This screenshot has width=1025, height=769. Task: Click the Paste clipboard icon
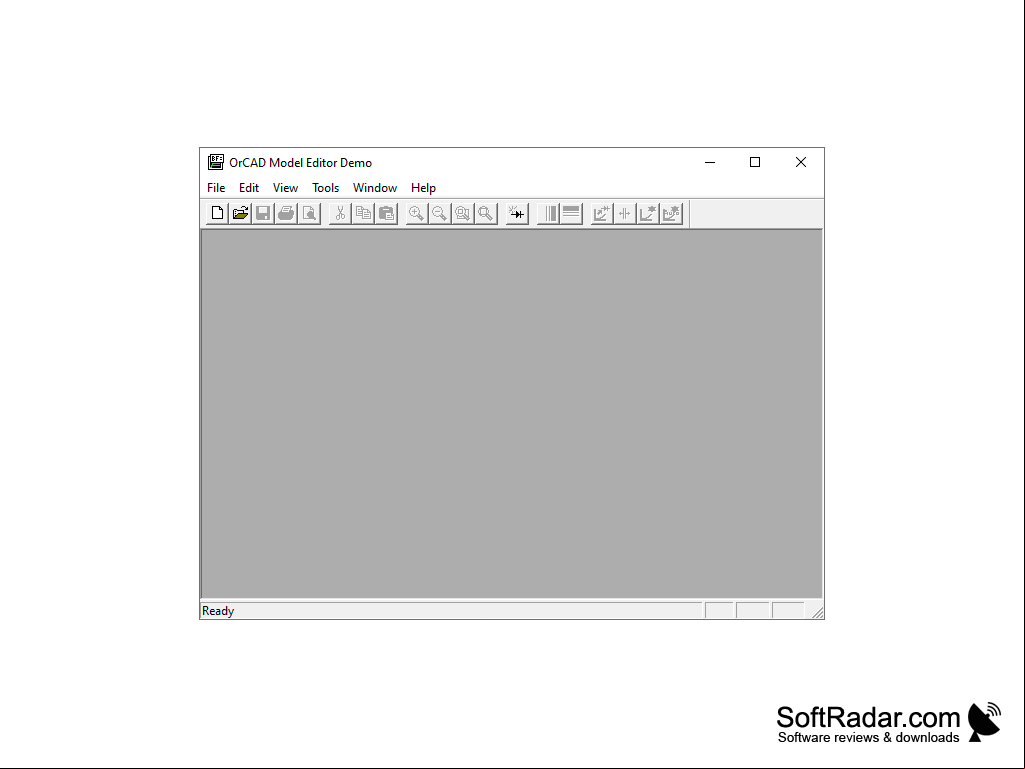(386, 213)
